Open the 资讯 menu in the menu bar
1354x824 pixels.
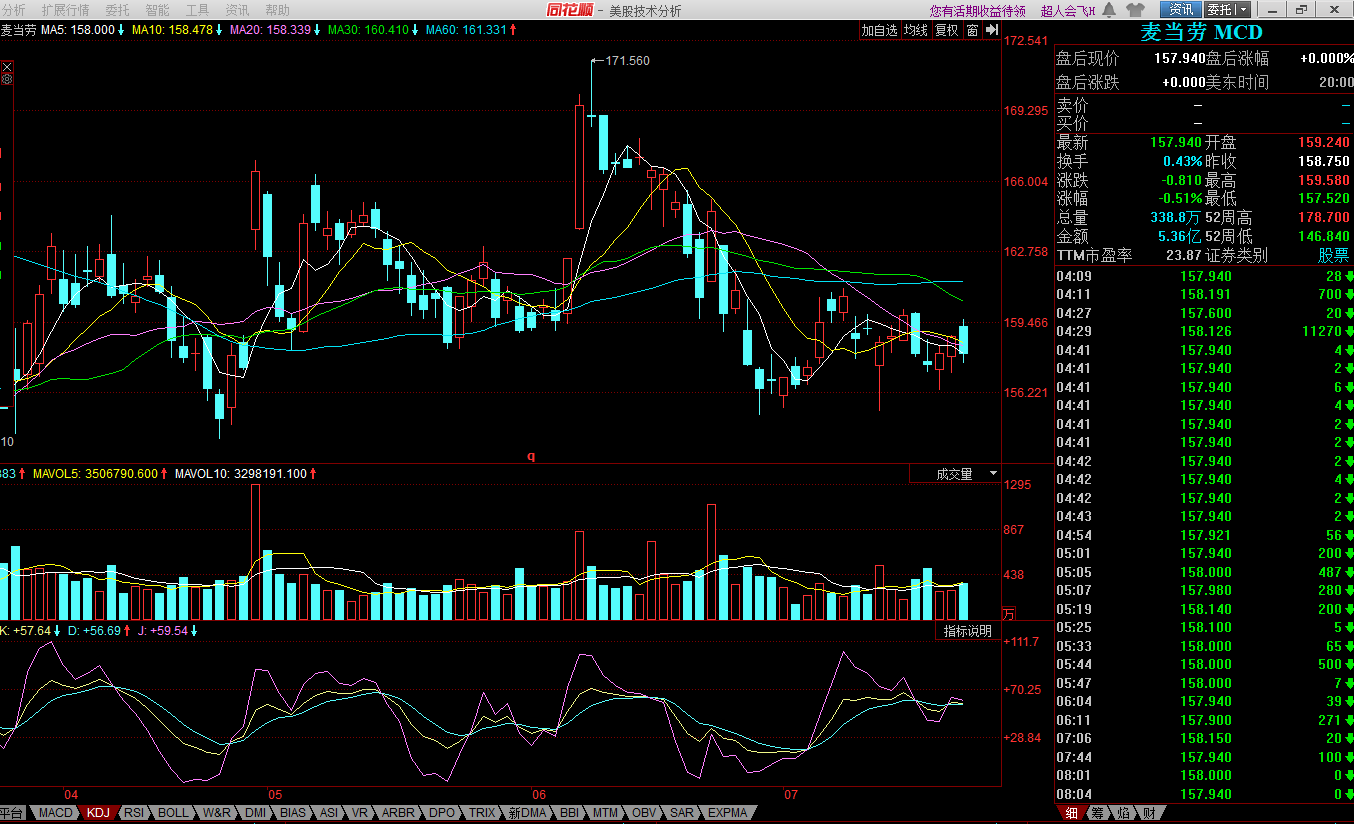pos(237,10)
